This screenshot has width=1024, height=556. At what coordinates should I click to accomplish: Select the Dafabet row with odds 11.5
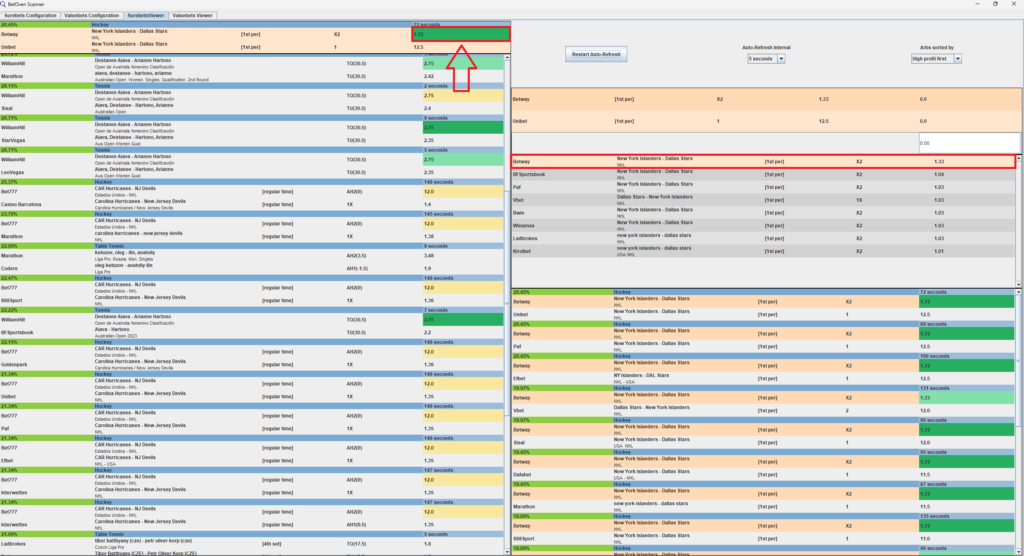(763, 474)
